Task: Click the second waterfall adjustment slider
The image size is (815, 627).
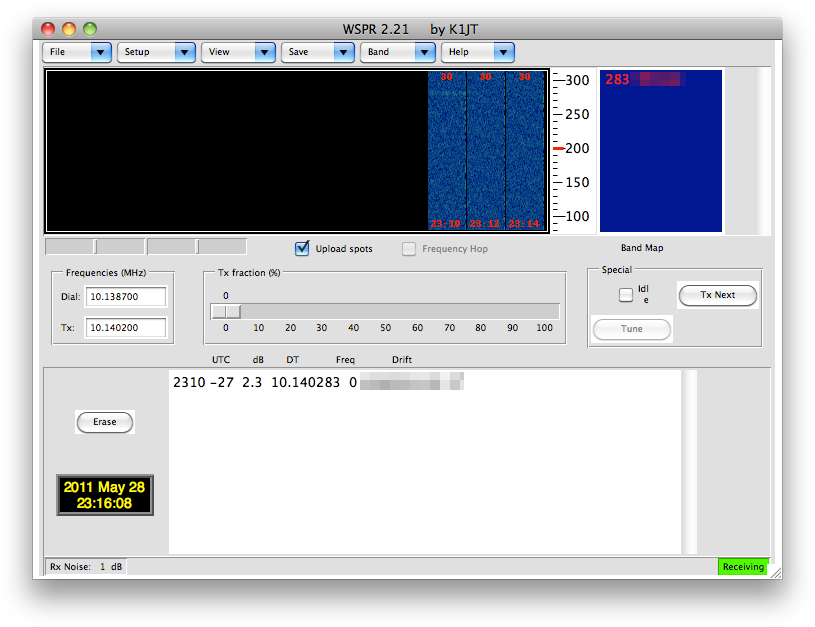Action: coord(197,246)
